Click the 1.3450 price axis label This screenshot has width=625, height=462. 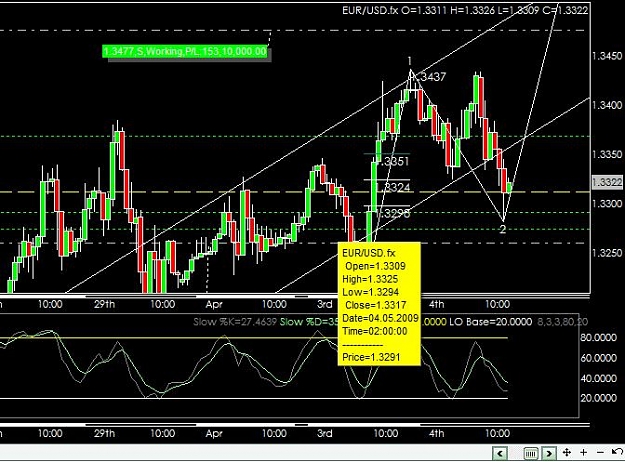[607, 56]
